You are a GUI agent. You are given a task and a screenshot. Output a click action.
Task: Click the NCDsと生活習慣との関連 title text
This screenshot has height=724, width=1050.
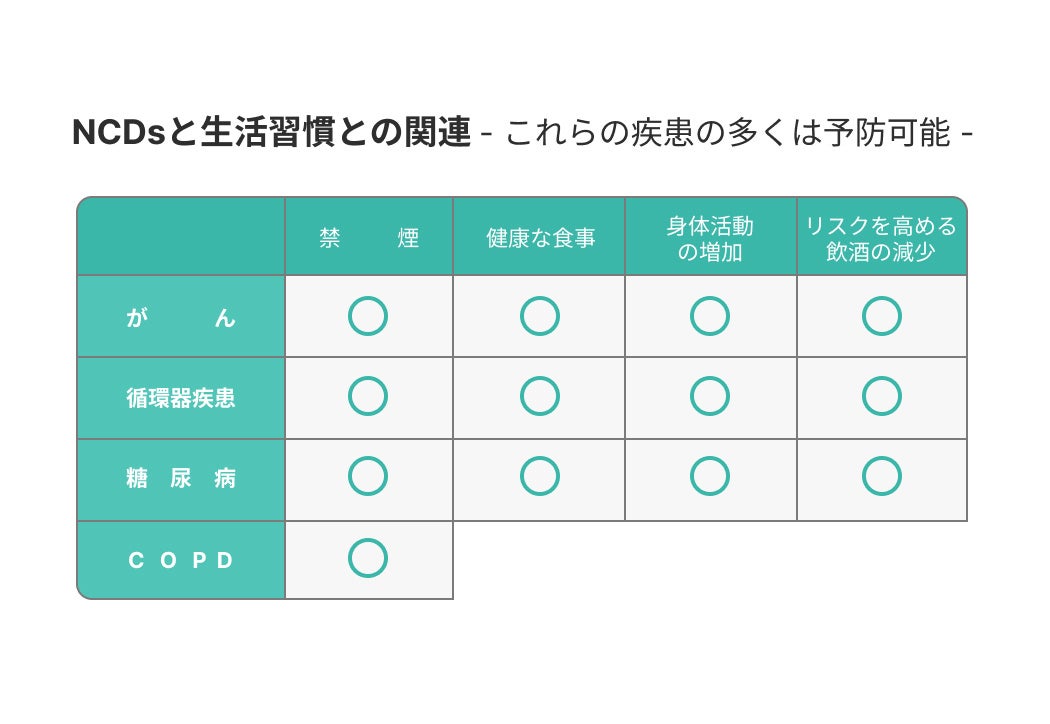click(271, 133)
